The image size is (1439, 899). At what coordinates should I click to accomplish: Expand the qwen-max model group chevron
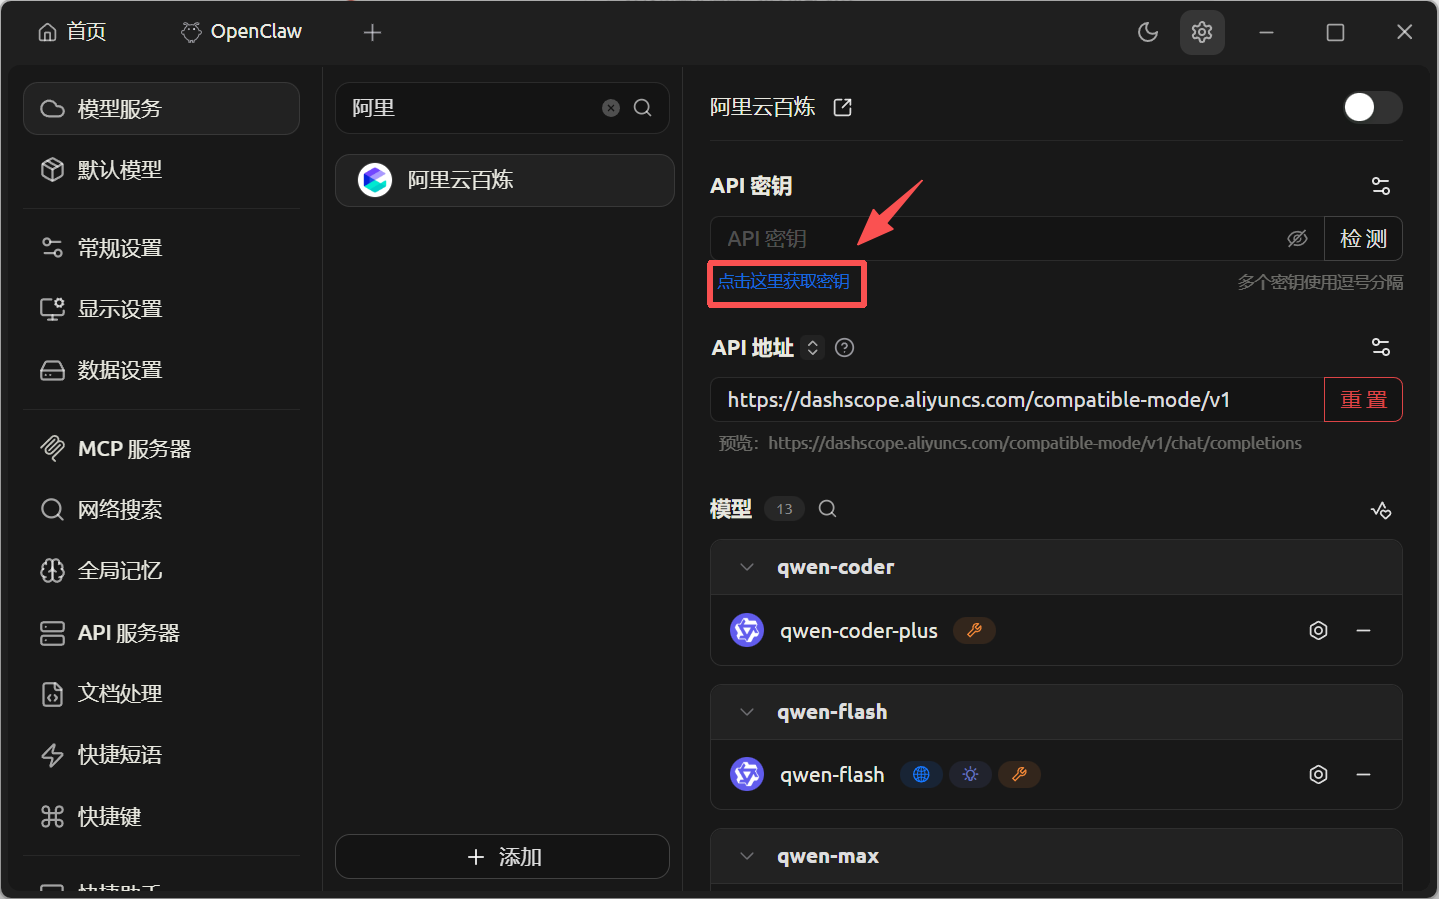click(747, 856)
